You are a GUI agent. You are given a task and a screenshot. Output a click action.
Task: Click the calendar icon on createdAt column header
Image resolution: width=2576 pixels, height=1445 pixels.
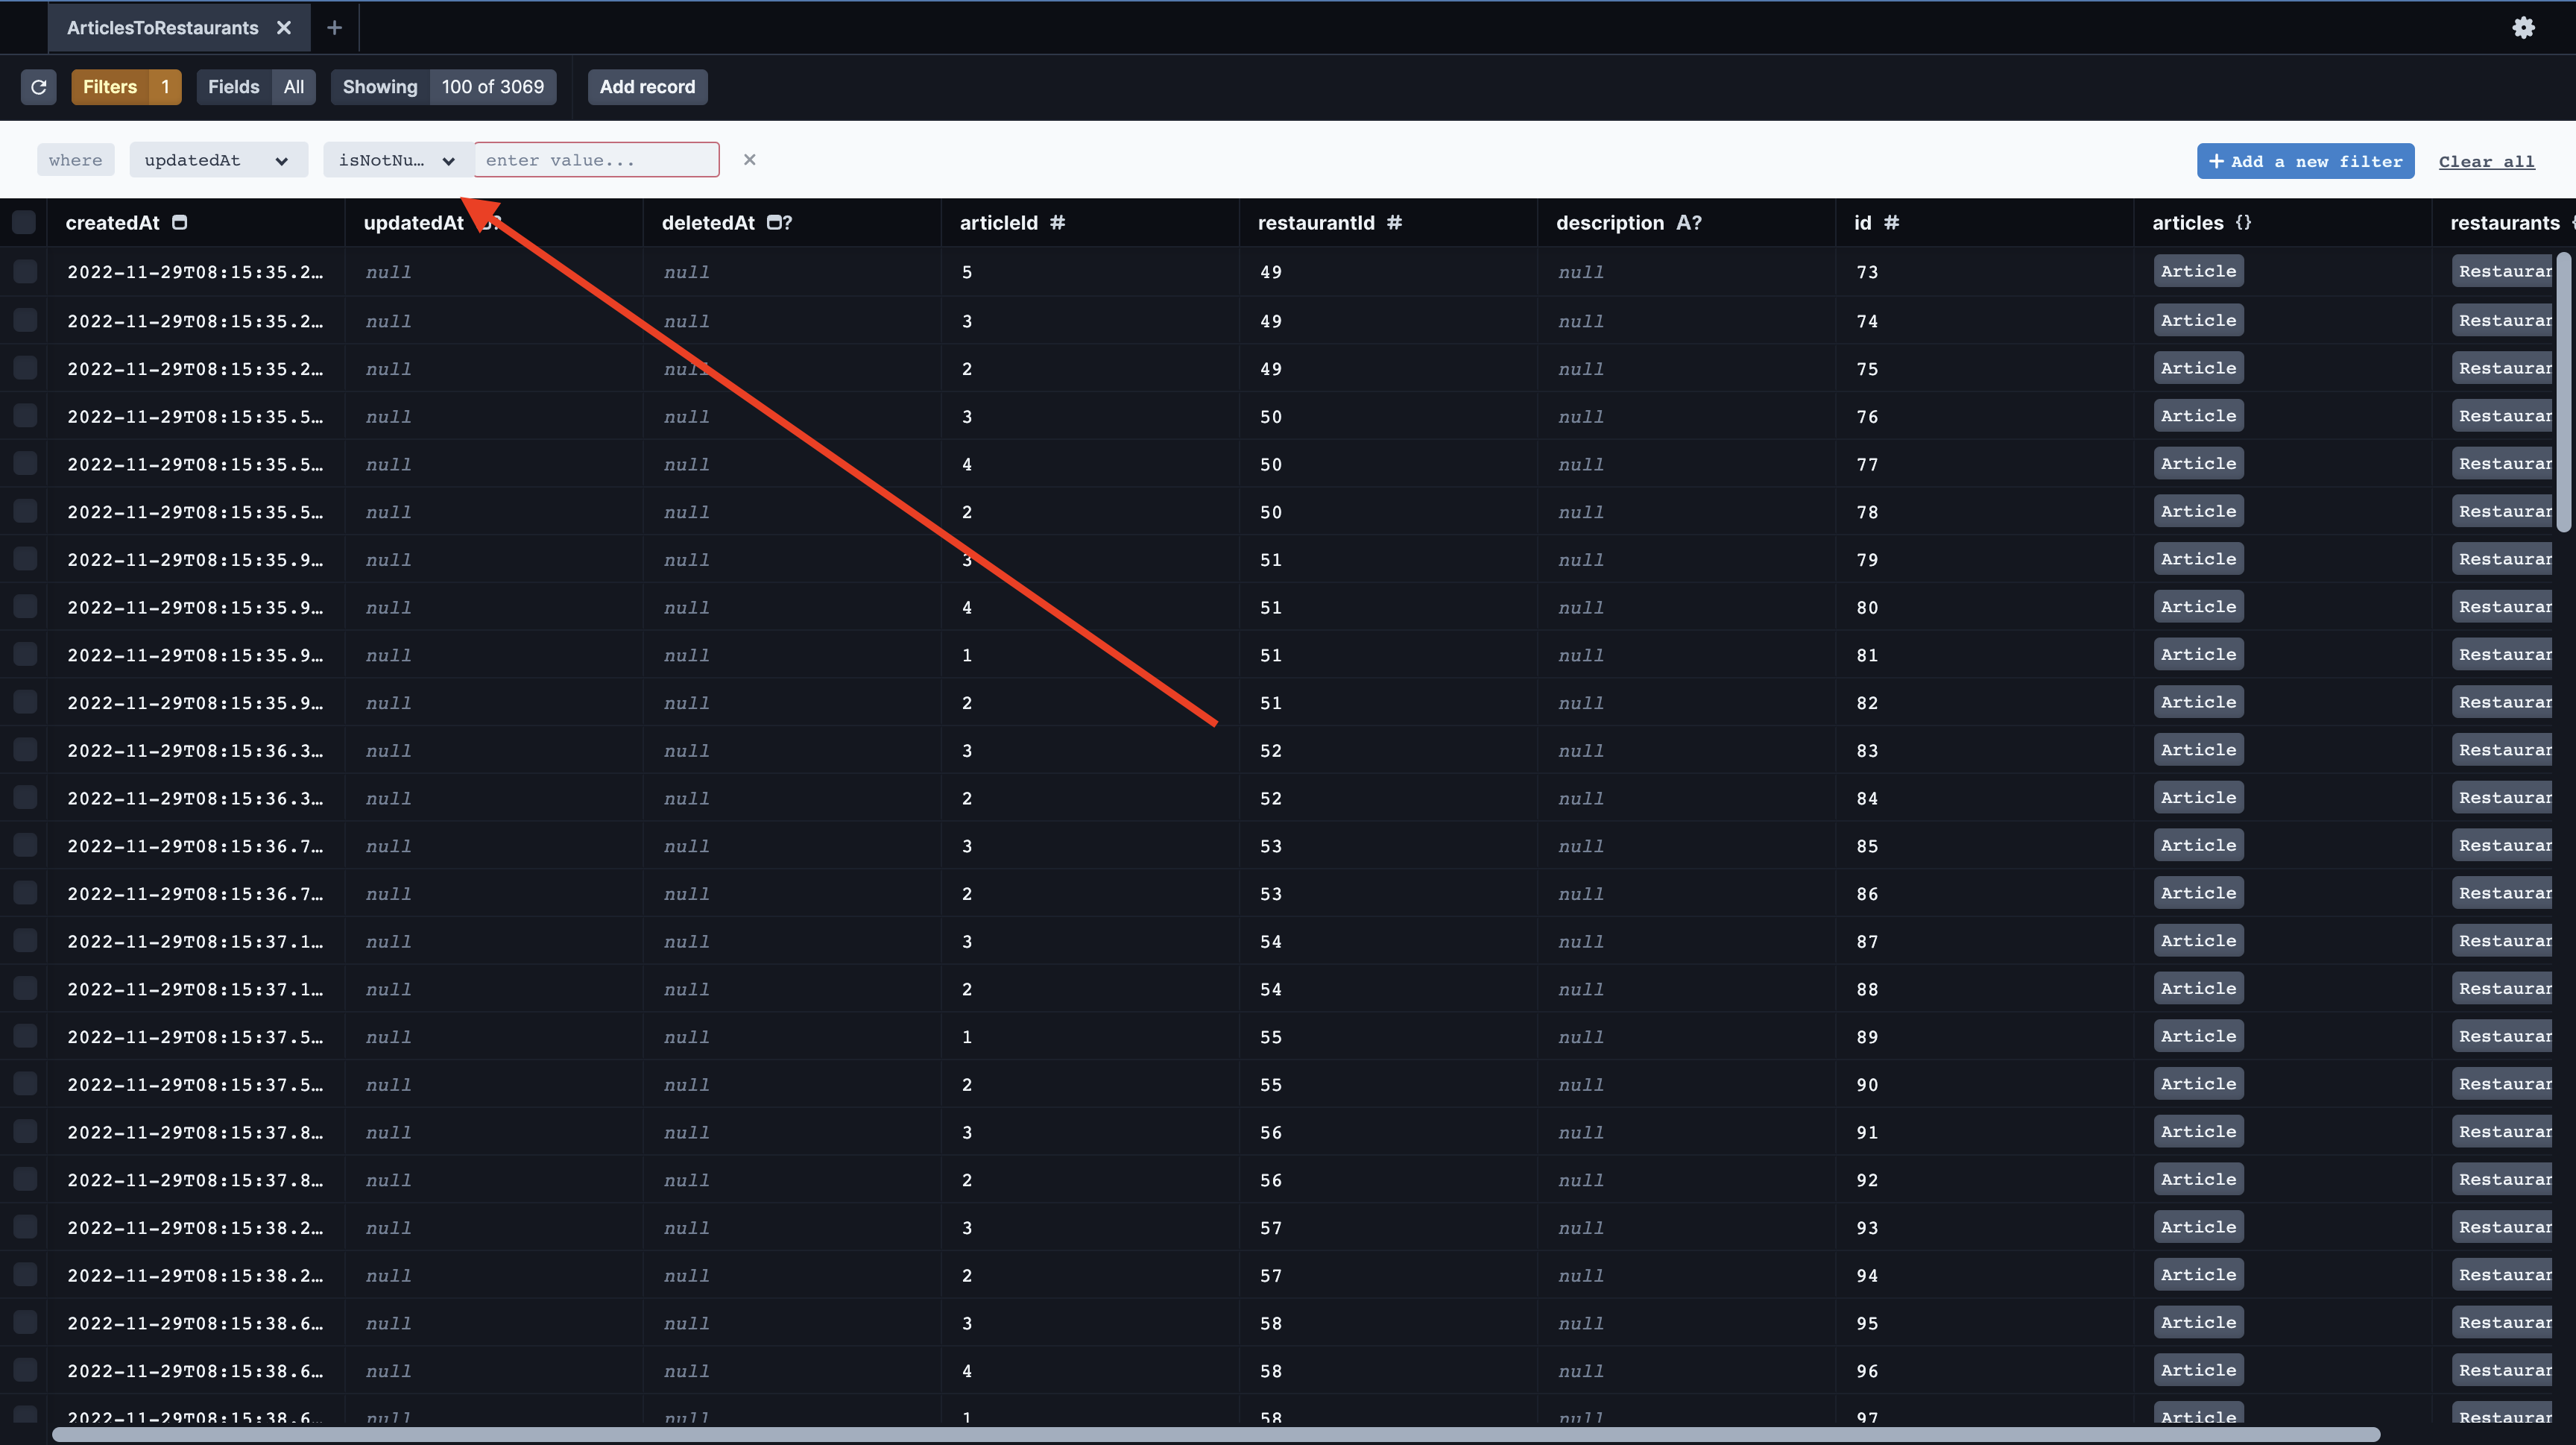[x=180, y=222]
